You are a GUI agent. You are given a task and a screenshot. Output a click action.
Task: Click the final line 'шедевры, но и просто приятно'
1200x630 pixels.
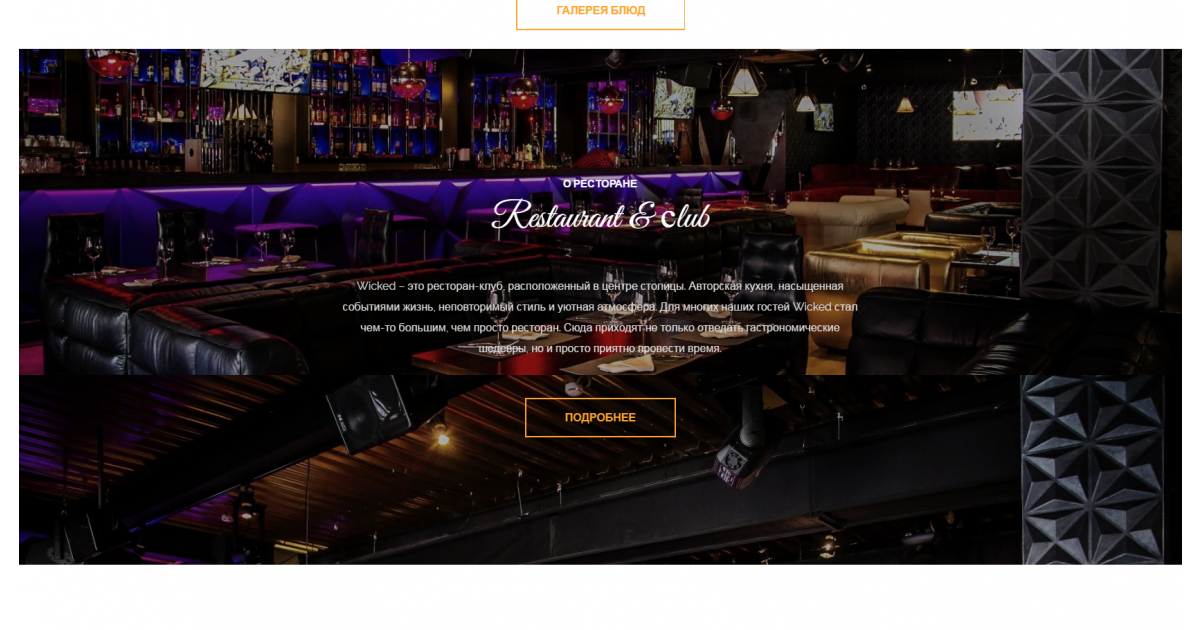[600, 349]
